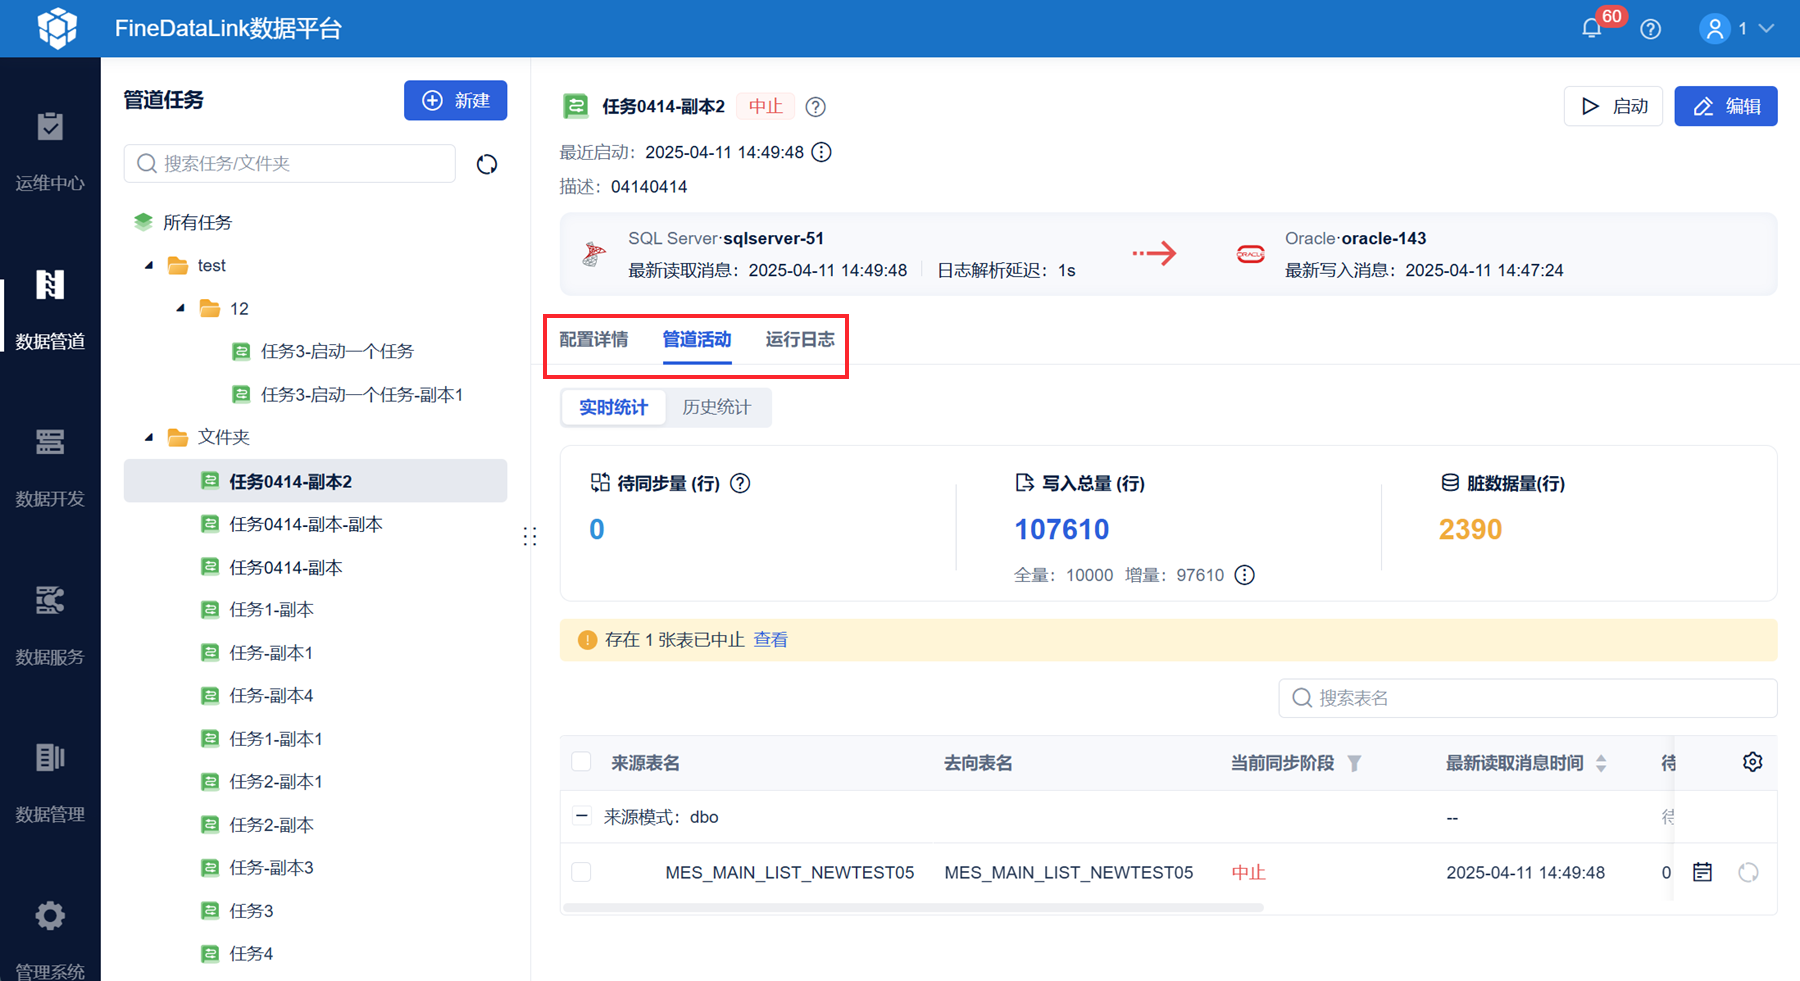Click the sync icon in MES_MAIN_LIST_NEWTEST05 row

point(1748,872)
